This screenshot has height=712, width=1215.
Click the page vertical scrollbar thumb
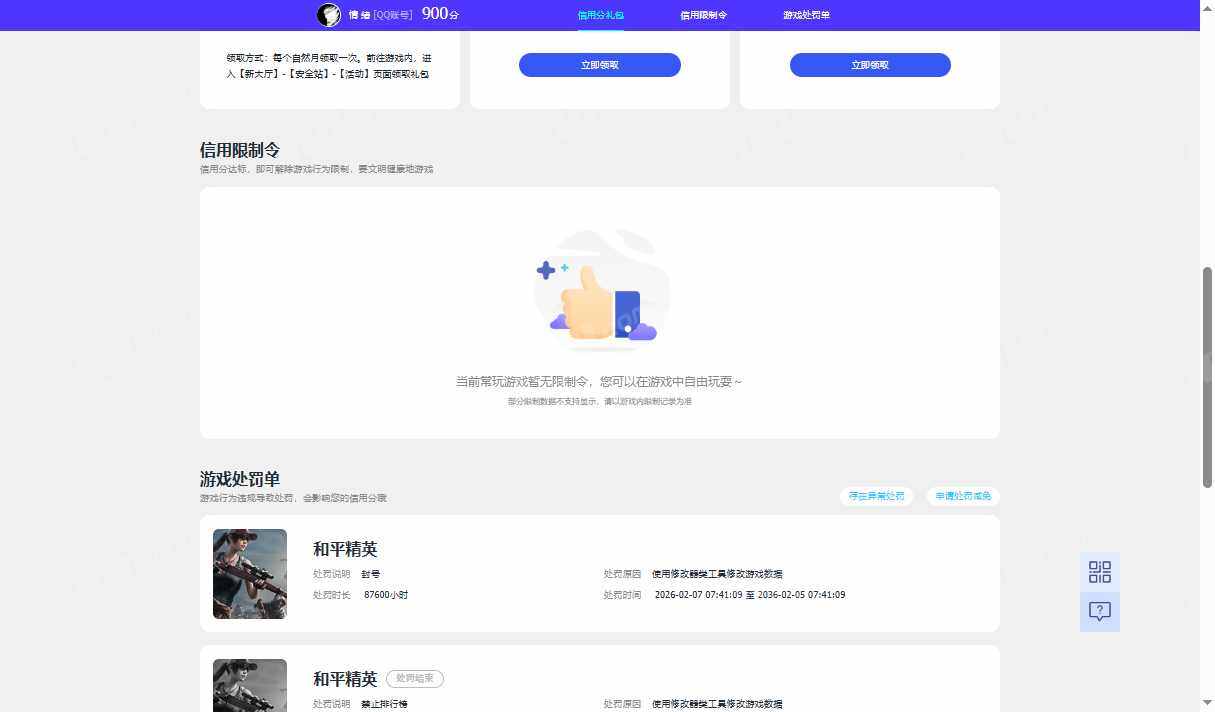tap(1207, 377)
